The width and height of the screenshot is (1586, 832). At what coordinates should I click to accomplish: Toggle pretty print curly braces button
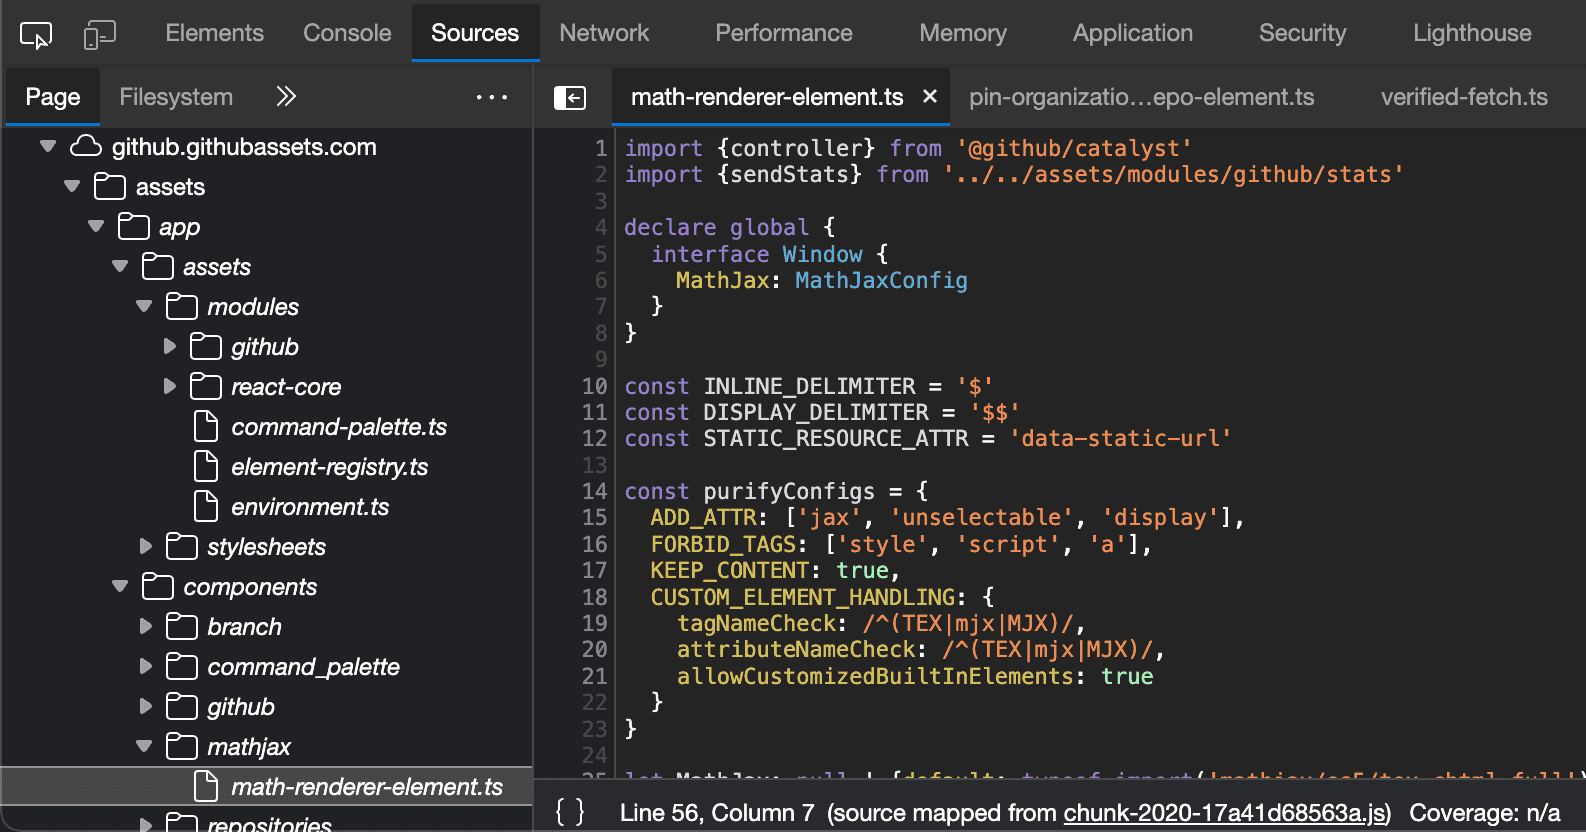570,811
